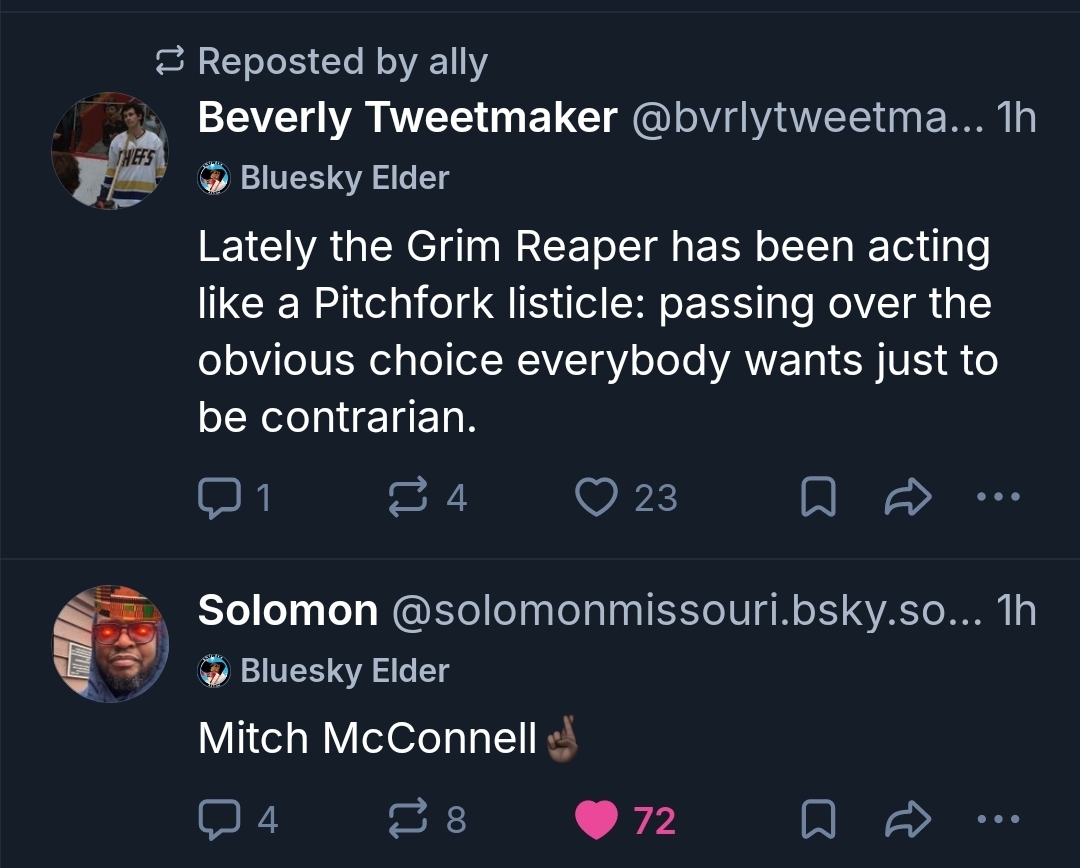The image size is (1080, 868).
Task: Open Solomon's profile avatar
Action: (x=110, y=643)
